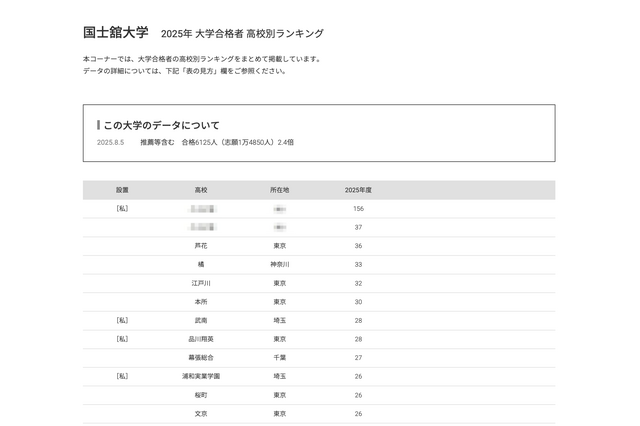The image size is (640, 426).
Task: Click the [私] mark beside 武南
Action: (x=122, y=321)
